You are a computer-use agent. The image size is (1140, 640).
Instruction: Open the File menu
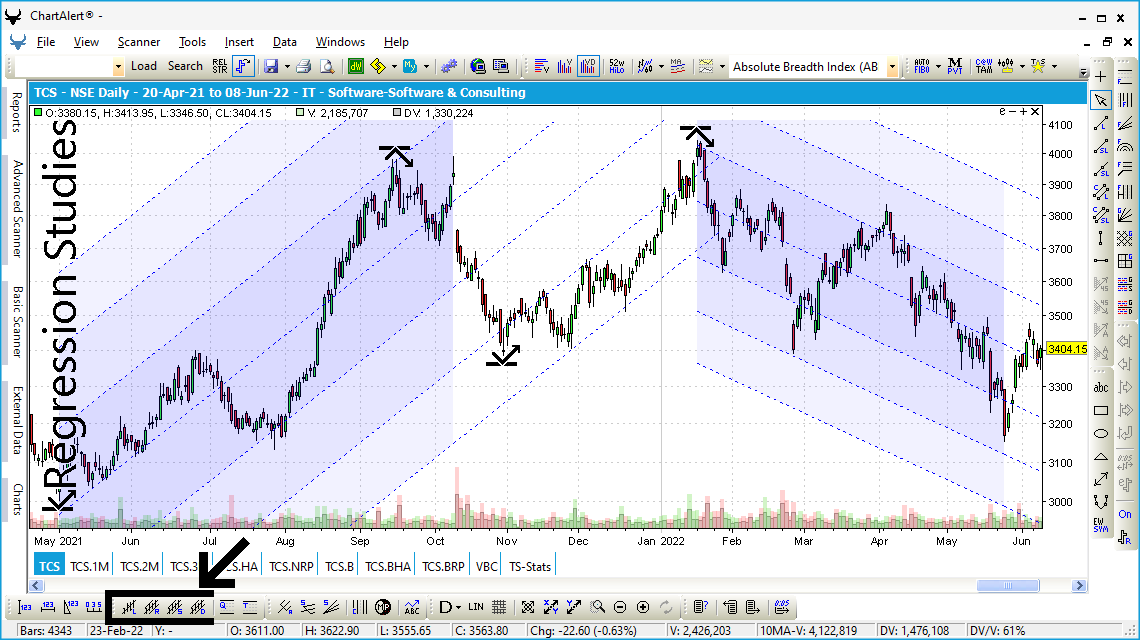click(x=46, y=41)
